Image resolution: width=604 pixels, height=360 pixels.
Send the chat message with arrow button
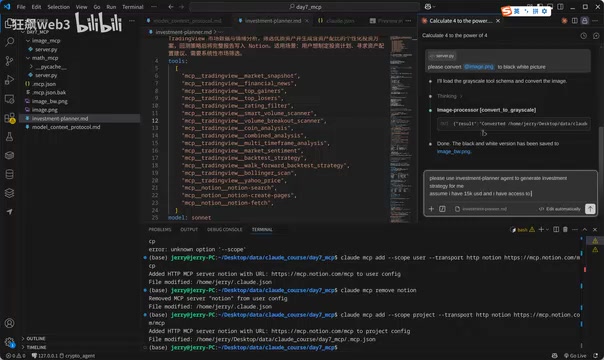[590, 209]
